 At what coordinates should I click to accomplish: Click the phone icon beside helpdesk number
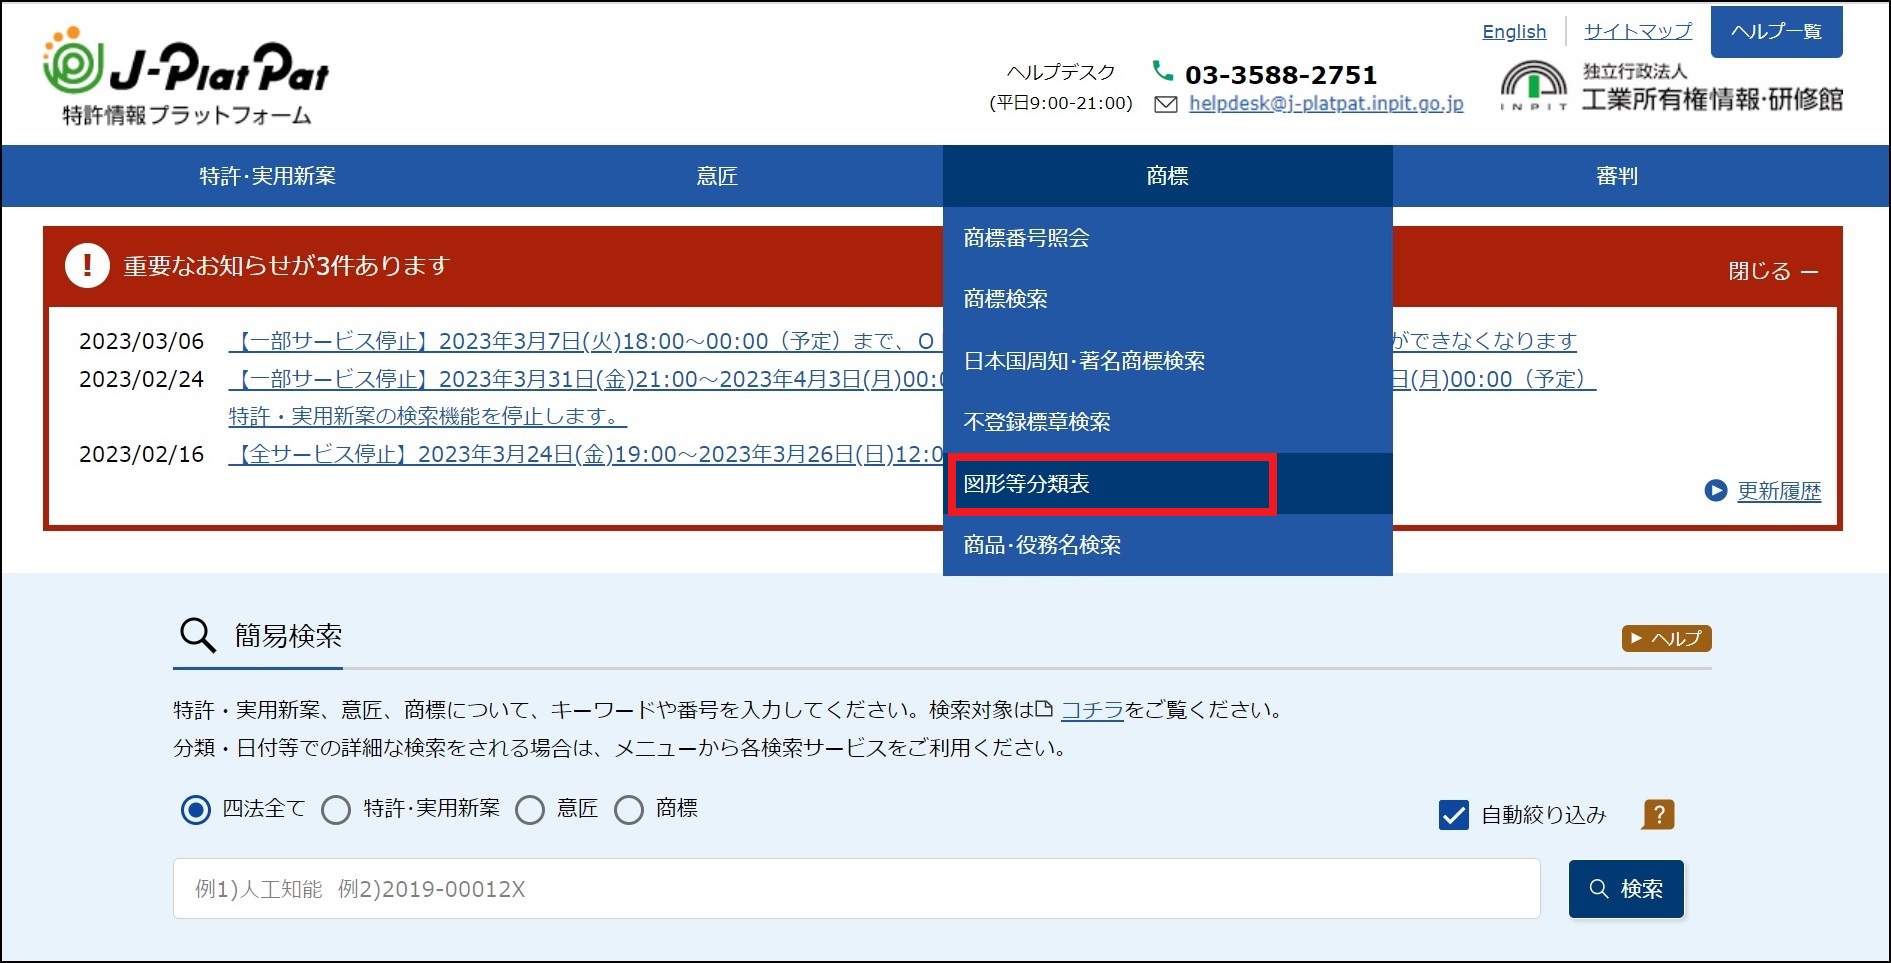pos(1162,71)
